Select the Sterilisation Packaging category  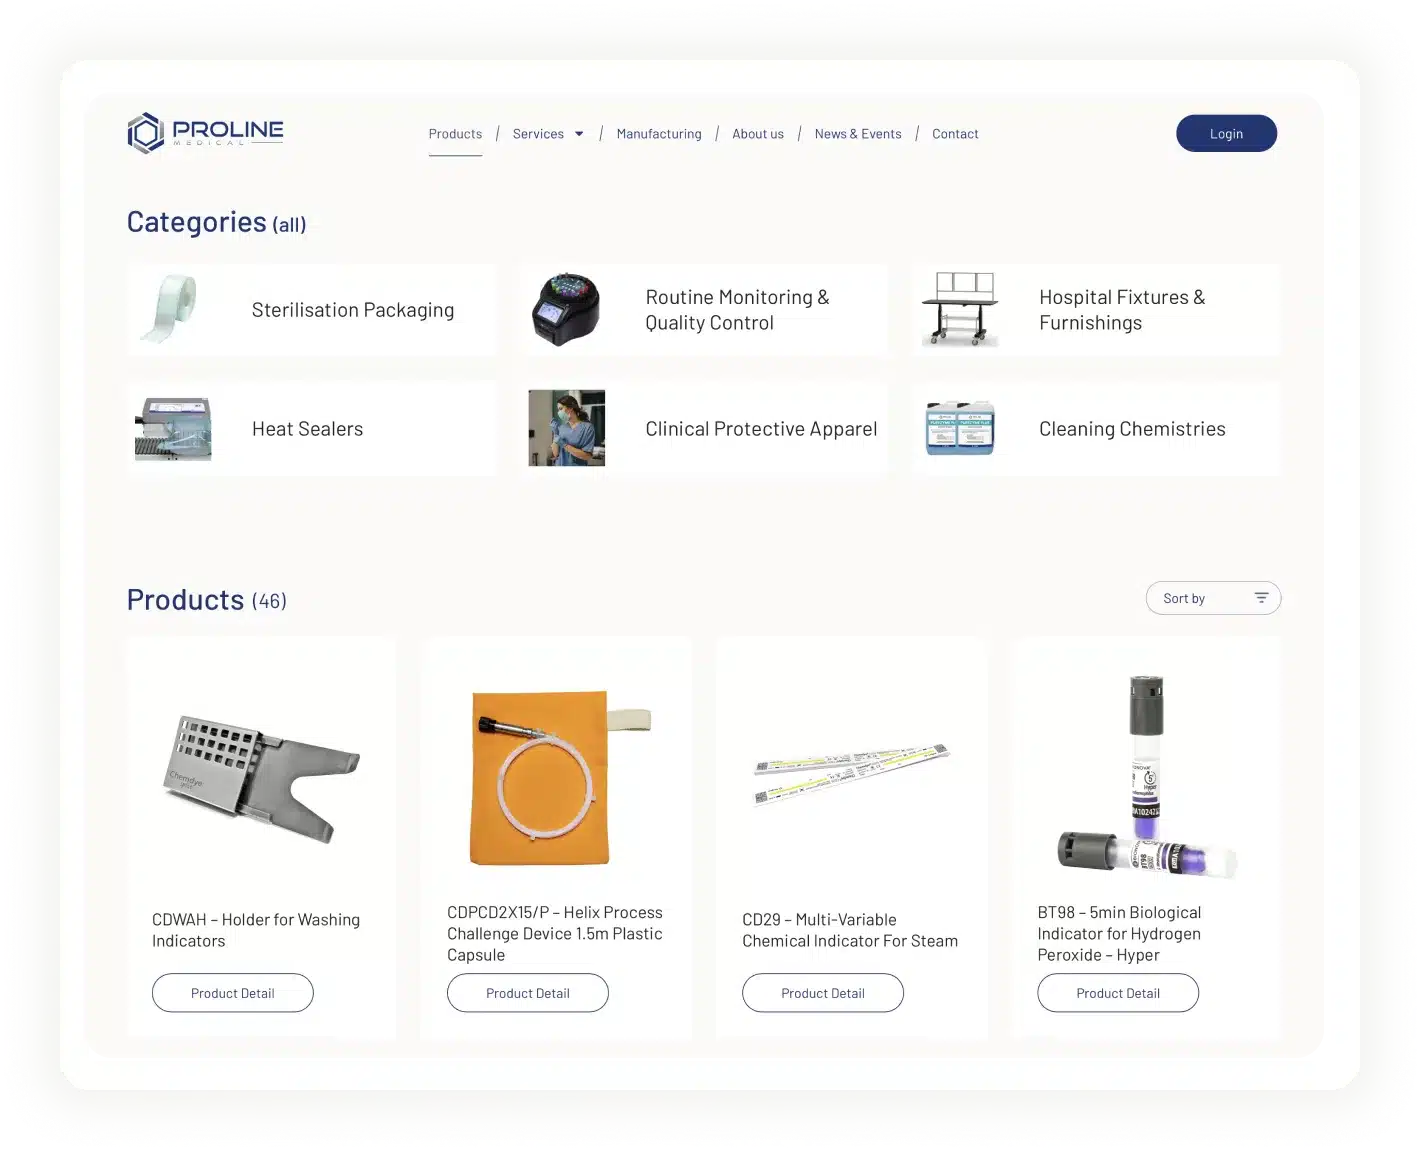pyautogui.click(x=312, y=310)
